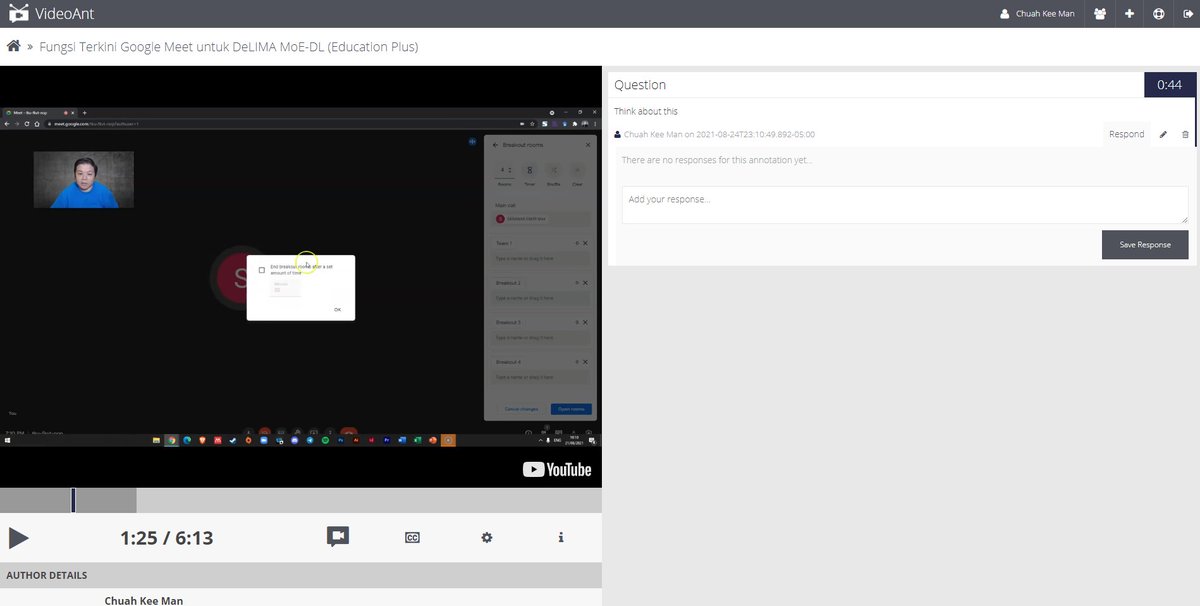Click Respond on the Question annotation
The image size is (1200, 606).
[x=1126, y=134]
